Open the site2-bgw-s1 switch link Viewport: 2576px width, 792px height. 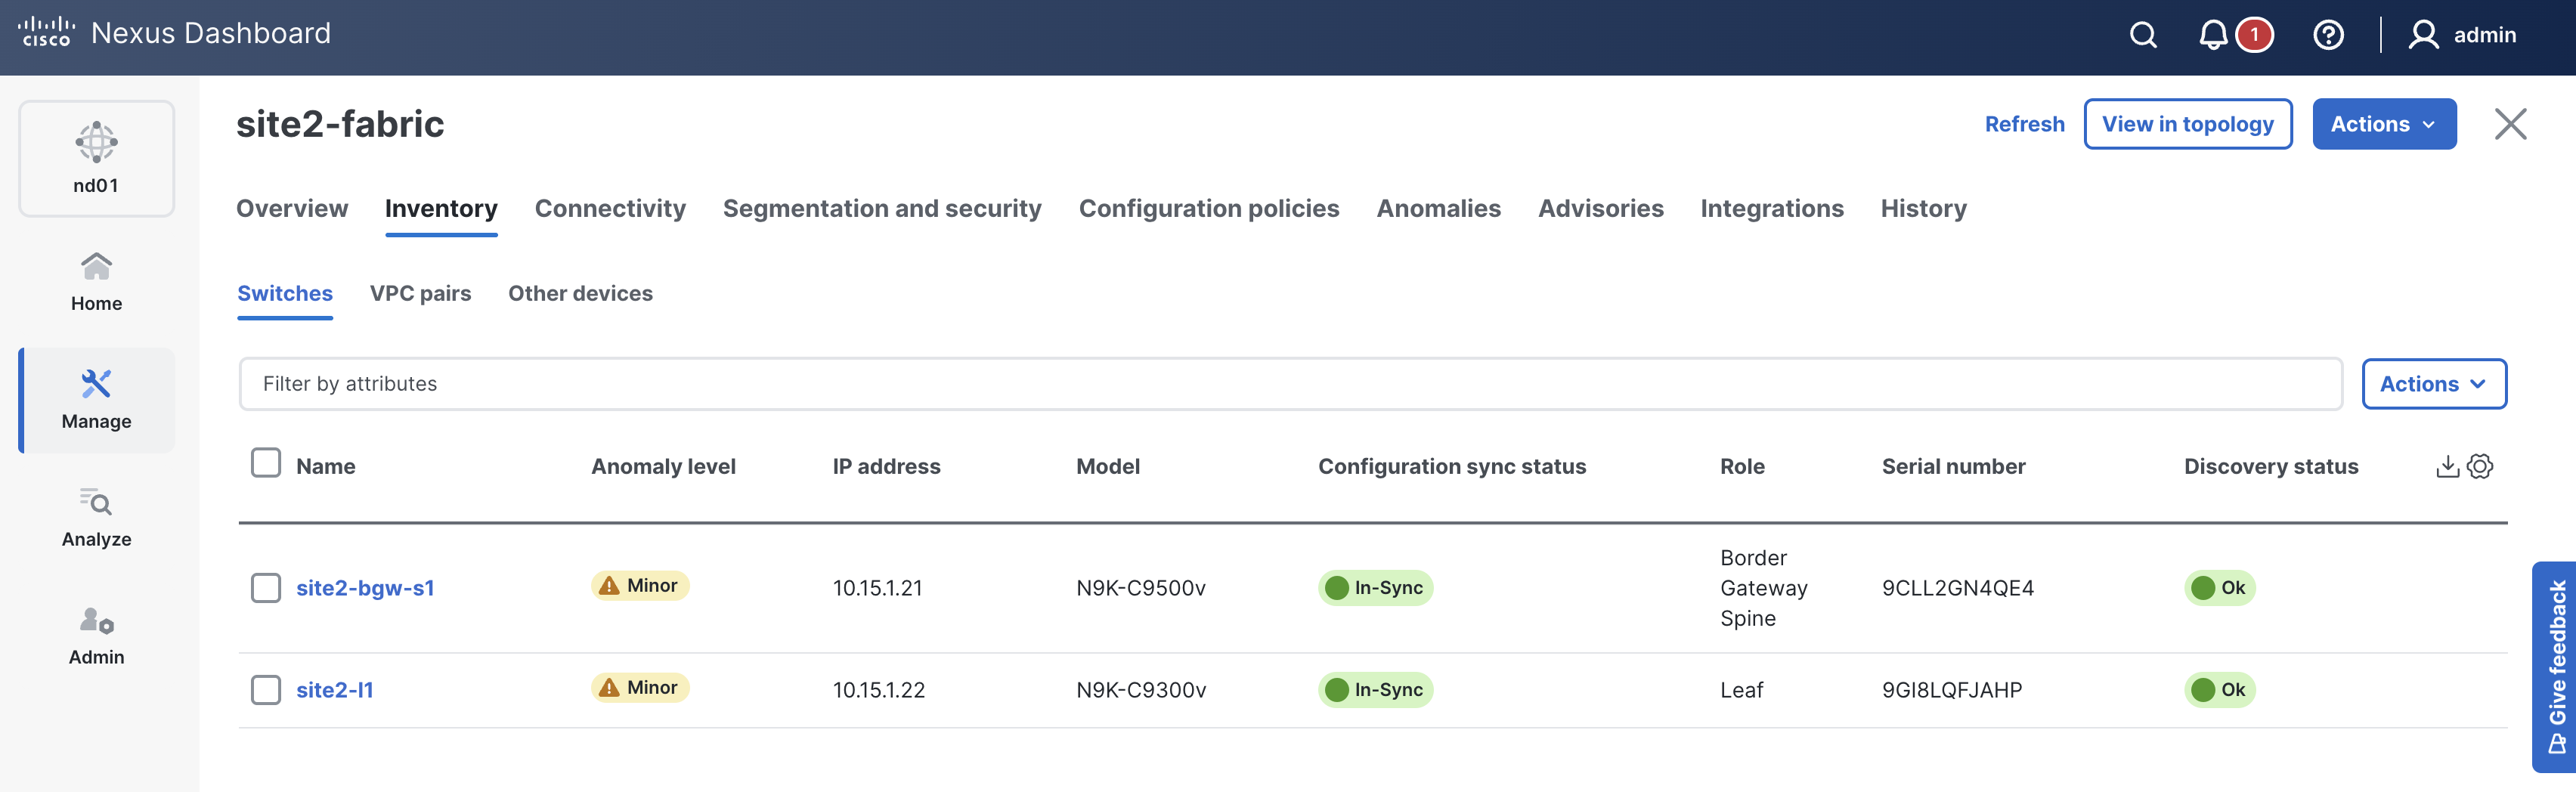coord(365,588)
